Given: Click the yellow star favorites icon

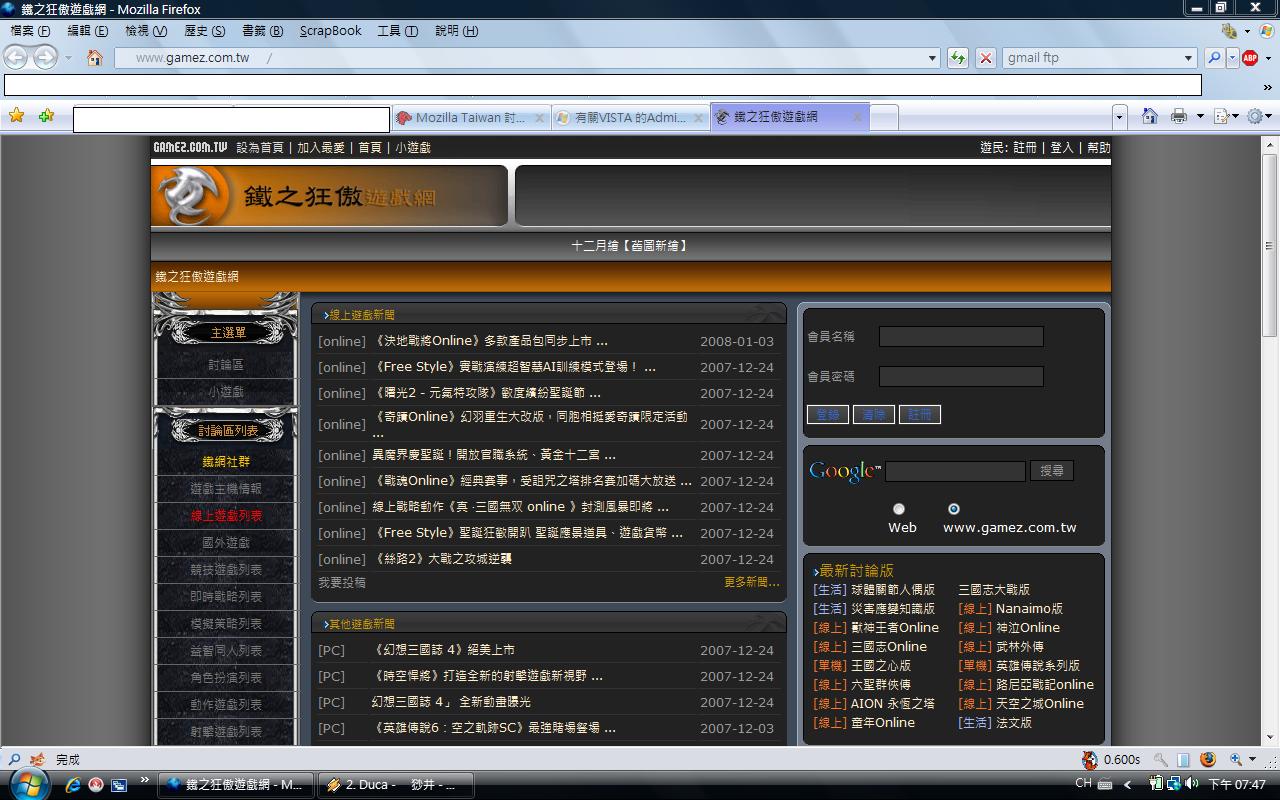Looking at the screenshot, I should click(17, 116).
